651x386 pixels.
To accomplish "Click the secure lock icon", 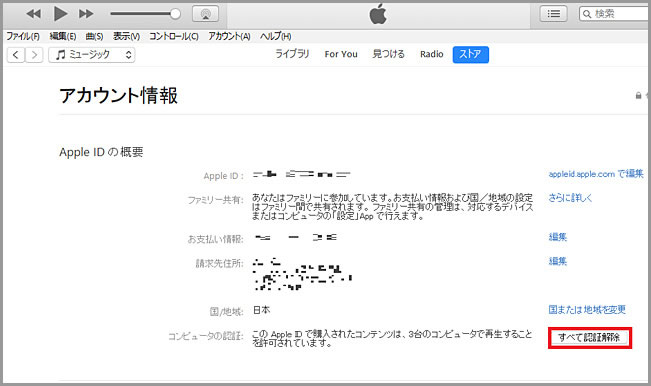I will tap(639, 96).
